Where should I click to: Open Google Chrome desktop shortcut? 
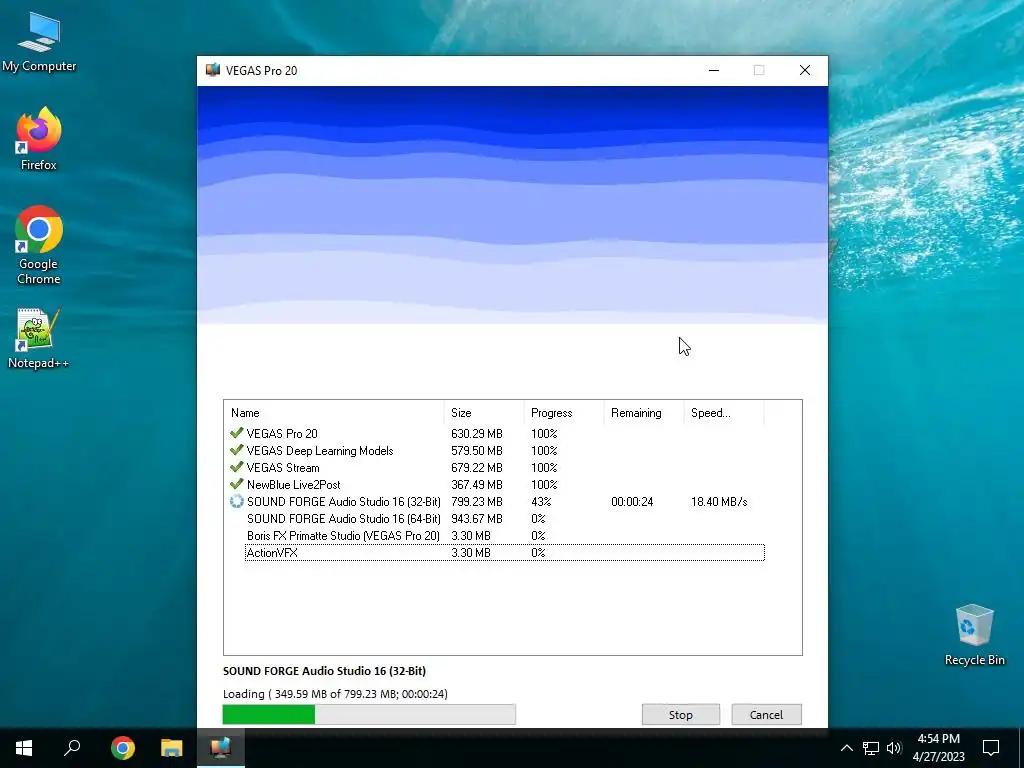click(x=39, y=245)
